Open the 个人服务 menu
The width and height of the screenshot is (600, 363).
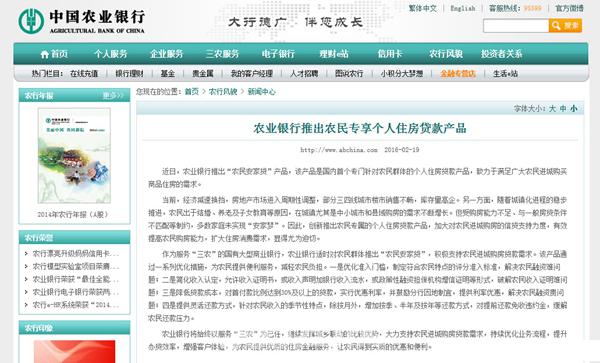point(111,54)
